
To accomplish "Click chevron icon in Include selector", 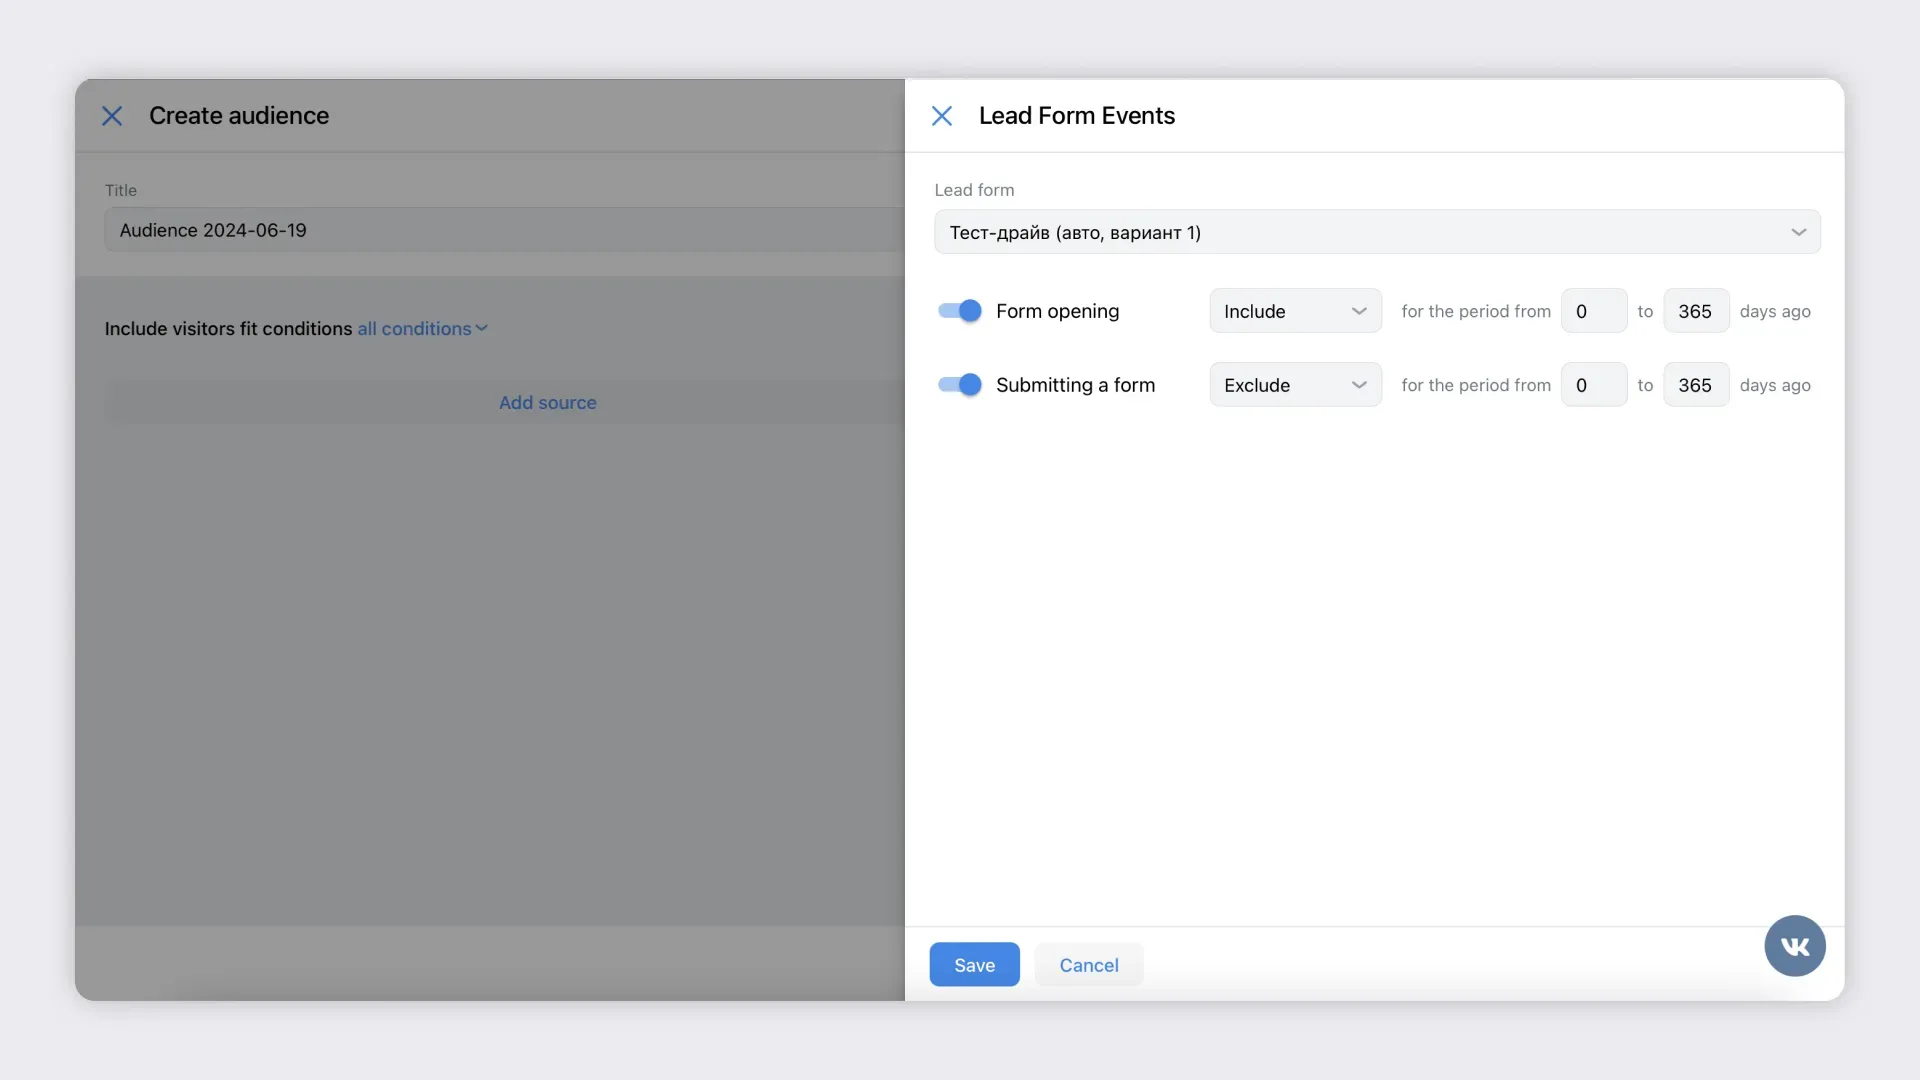I will 1359,311.
